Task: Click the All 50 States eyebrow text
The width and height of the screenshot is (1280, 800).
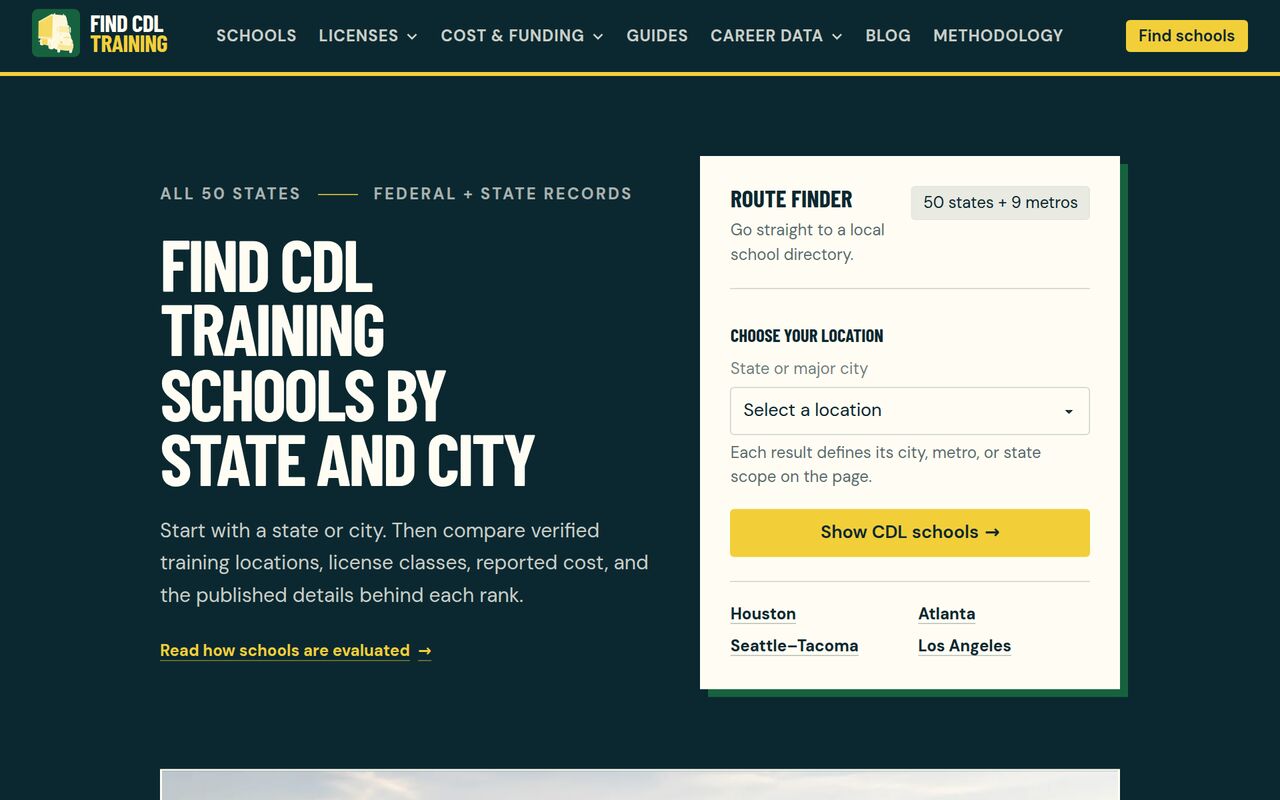Action: point(230,194)
